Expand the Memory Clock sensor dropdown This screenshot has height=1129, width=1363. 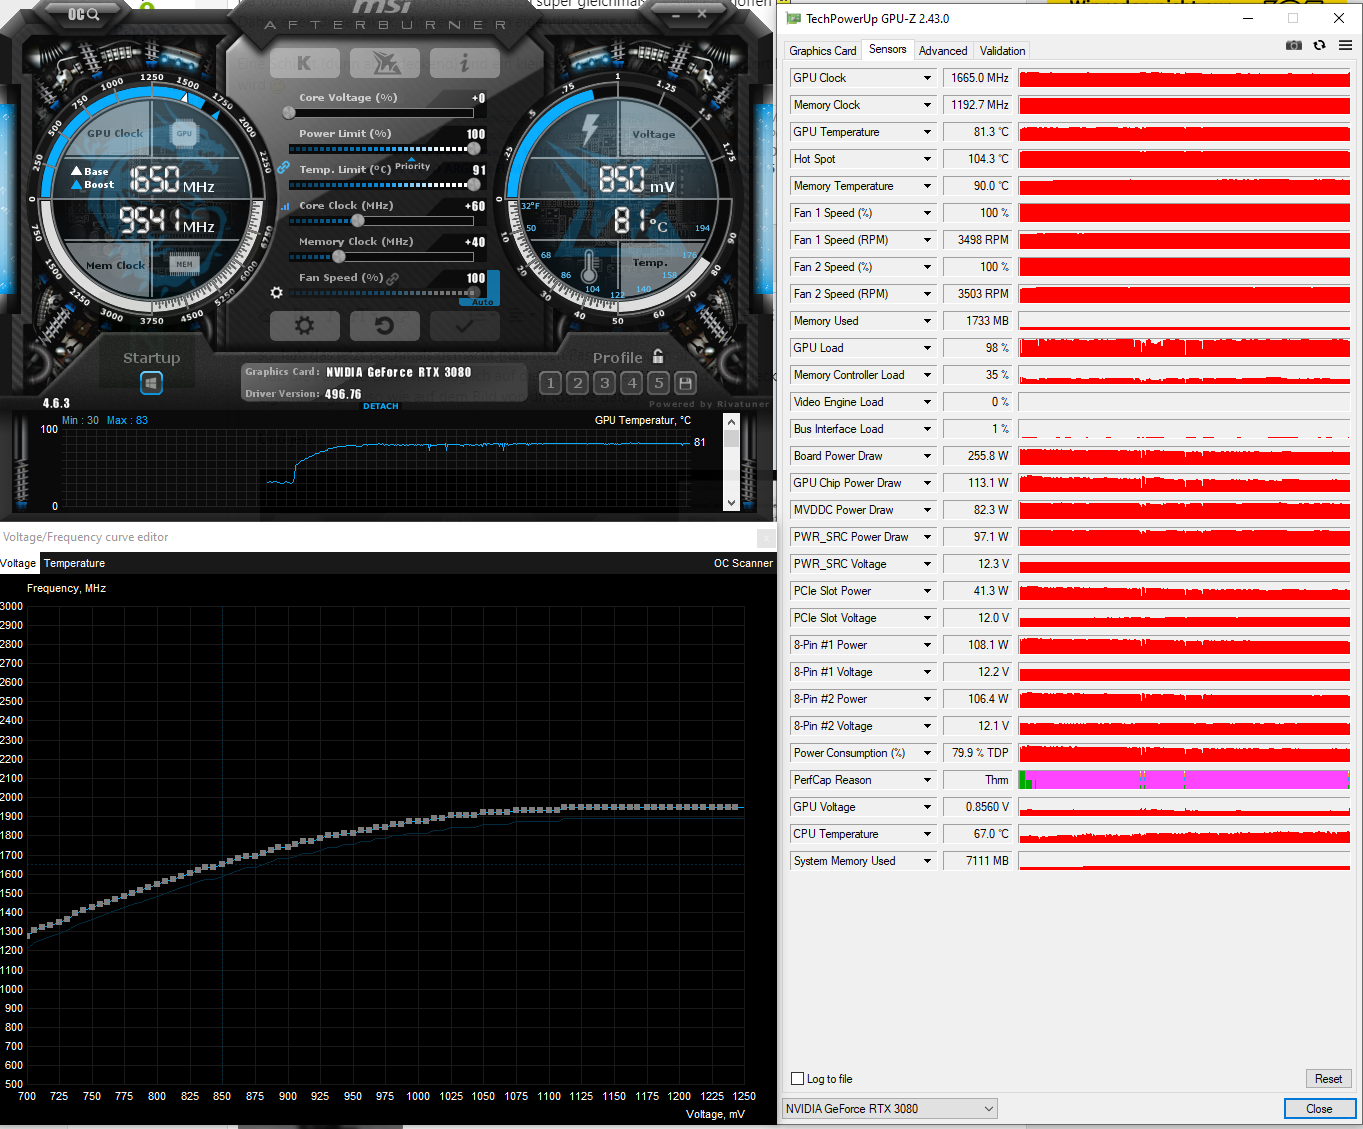pos(927,105)
